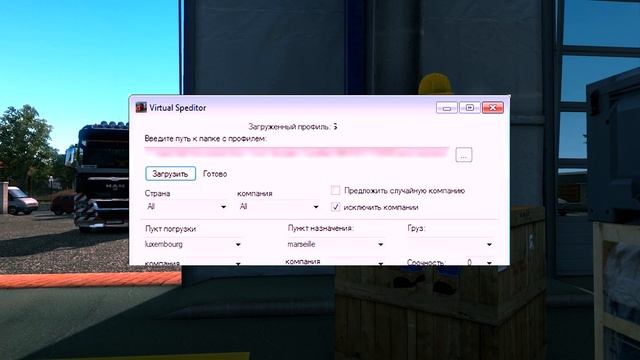Click the Груз label
Screen dimensions: 640x360
click(x=416, y=228)
